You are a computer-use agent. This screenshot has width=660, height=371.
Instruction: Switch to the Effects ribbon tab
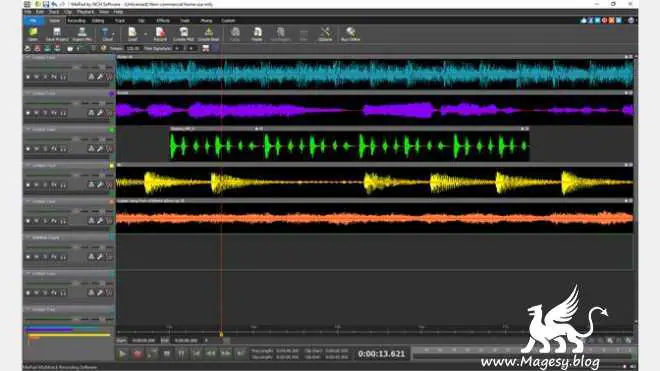(x=163, y=20)
